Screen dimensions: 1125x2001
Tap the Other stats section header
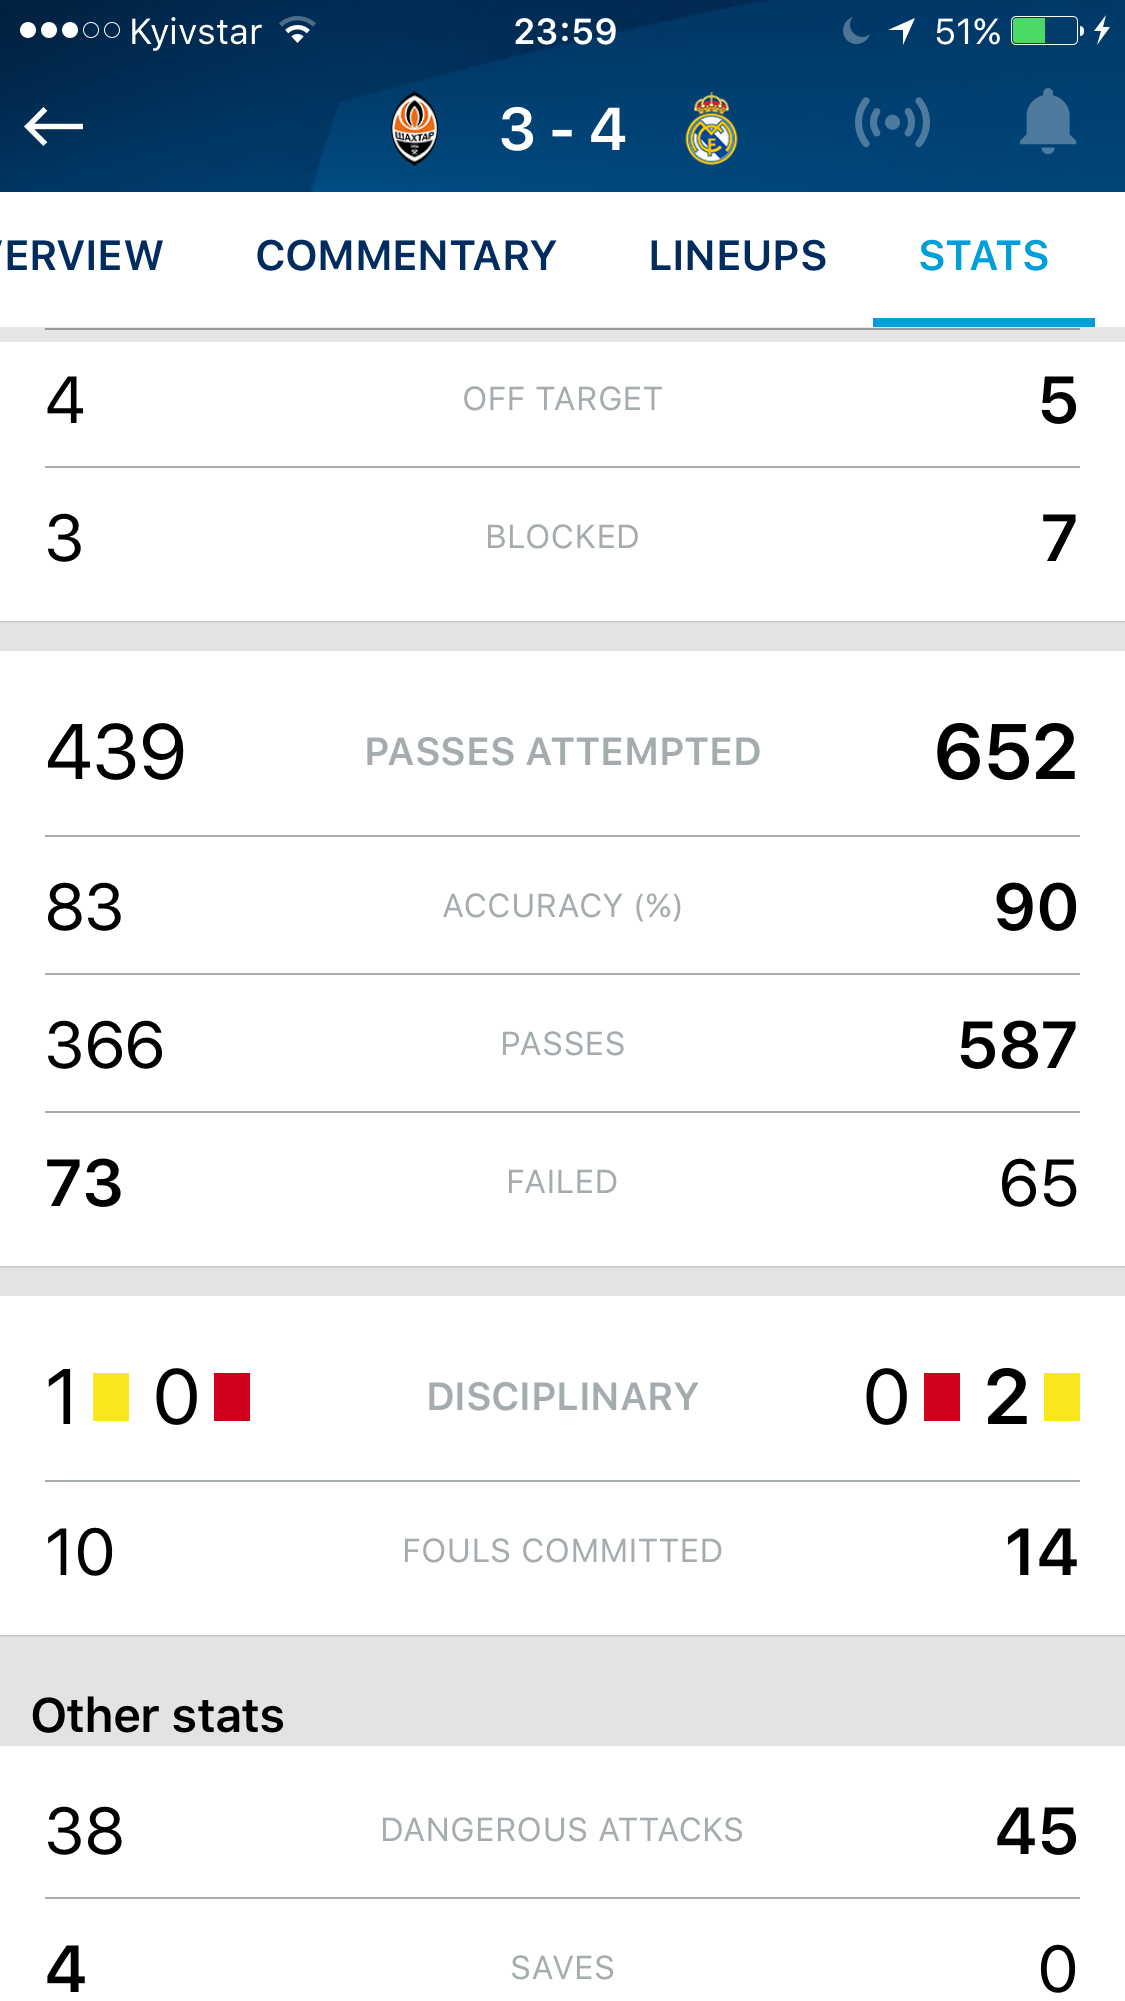click(x=158, y=1715)
